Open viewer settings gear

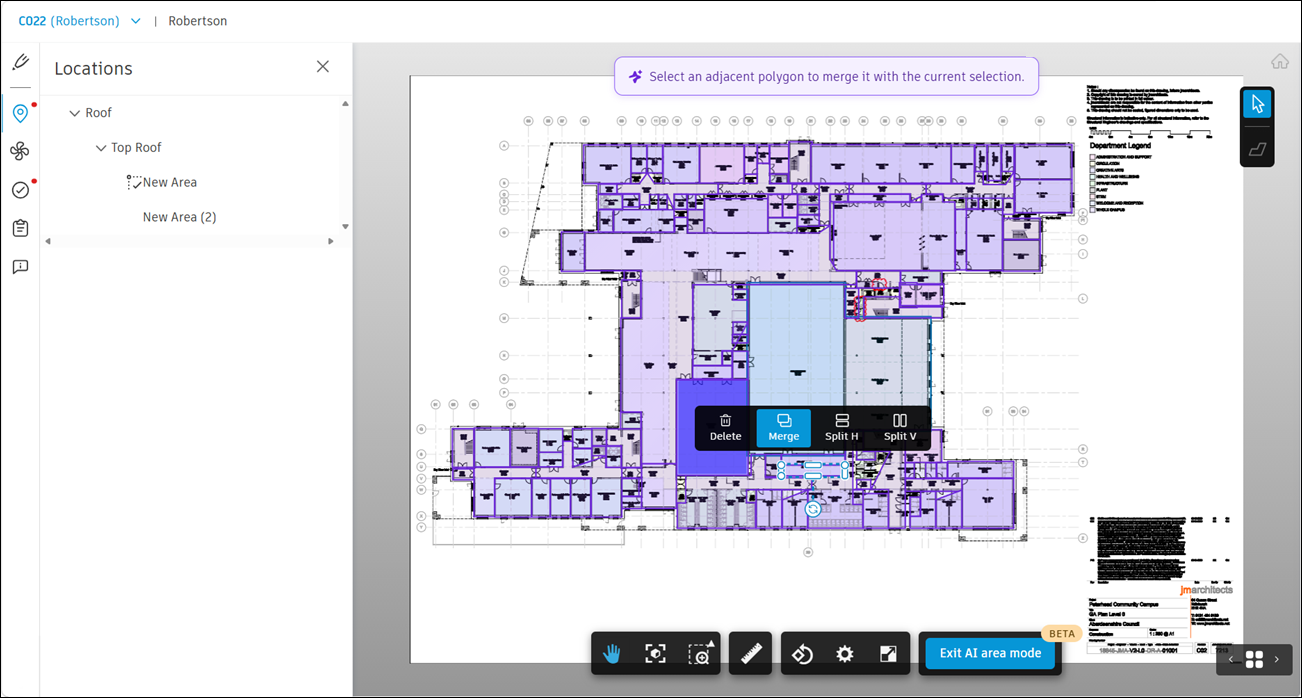[845, 654]
